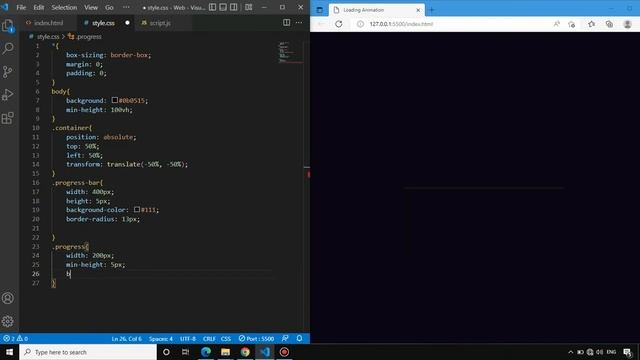Open the .progress breadcrumb symbol dropdown

[85, 37]
